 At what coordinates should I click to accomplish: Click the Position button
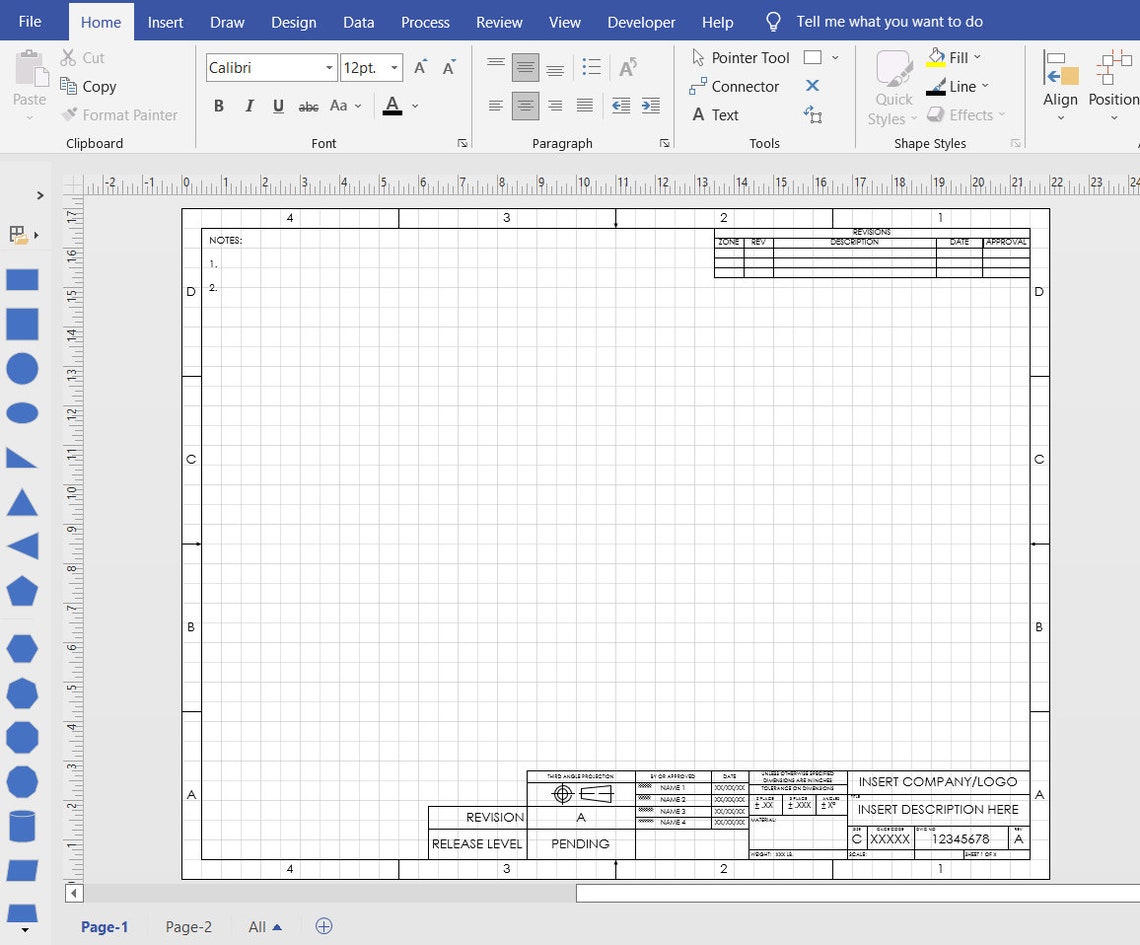click(x=1112, y=85)
